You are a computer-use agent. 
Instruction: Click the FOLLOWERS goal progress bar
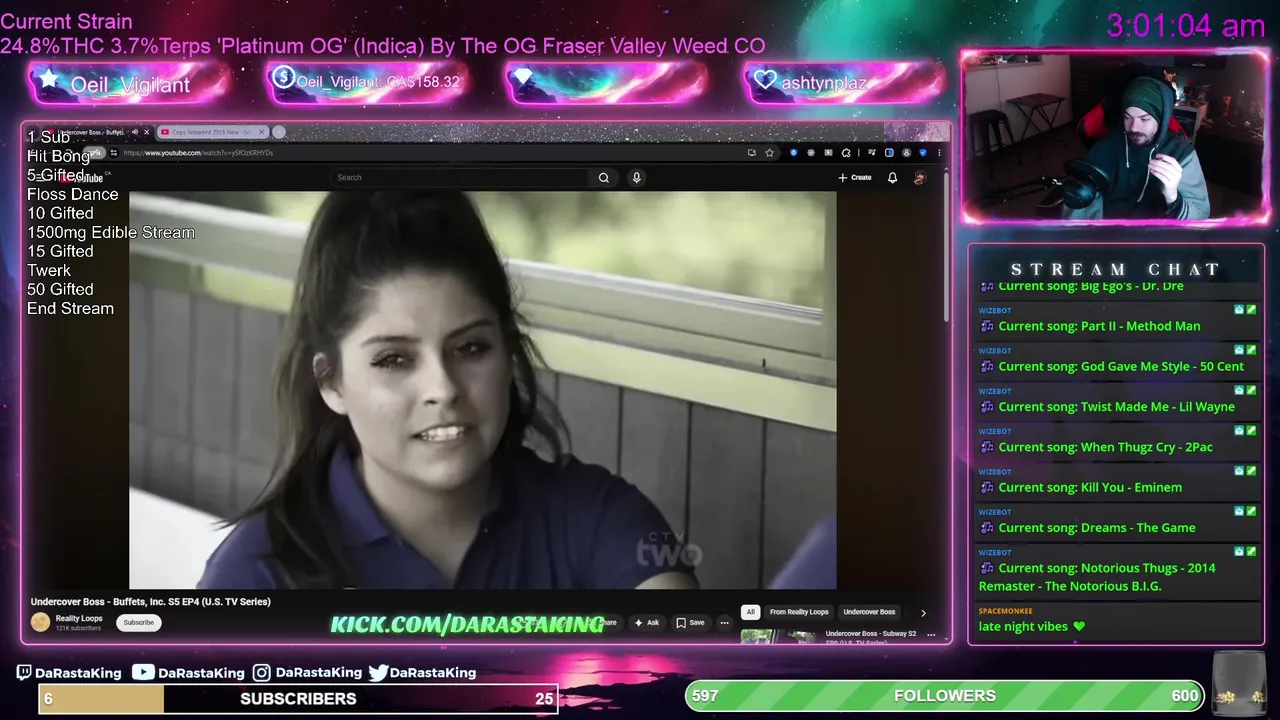(945, 696)
